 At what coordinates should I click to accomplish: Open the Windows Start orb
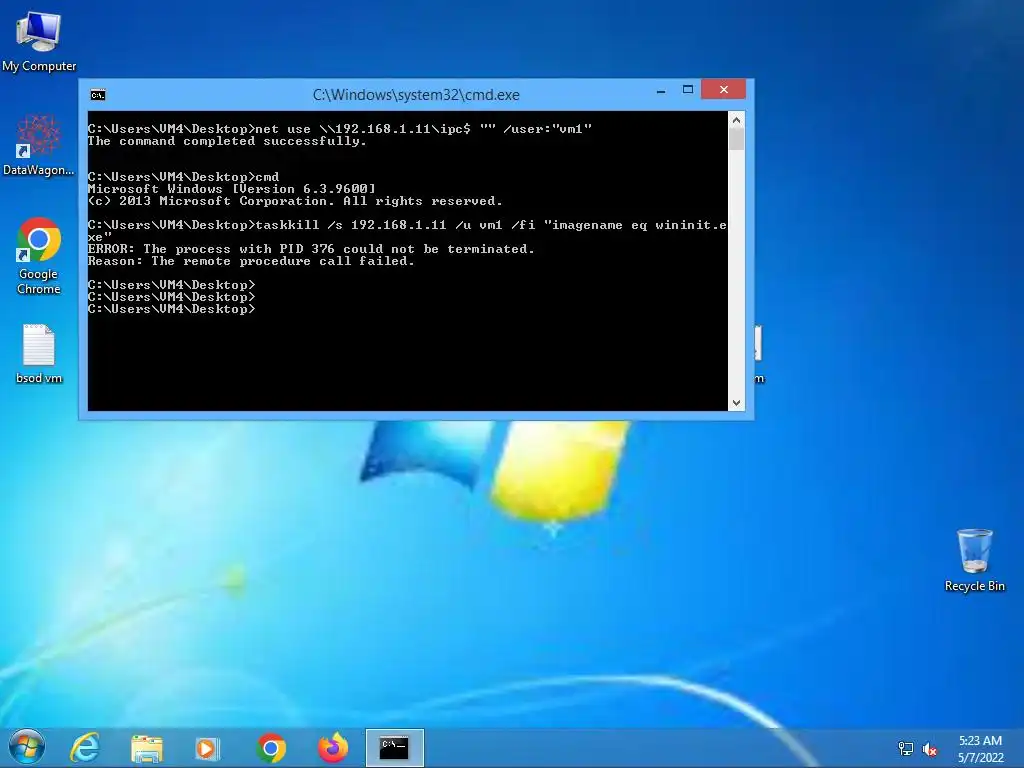tap(27, 747)
